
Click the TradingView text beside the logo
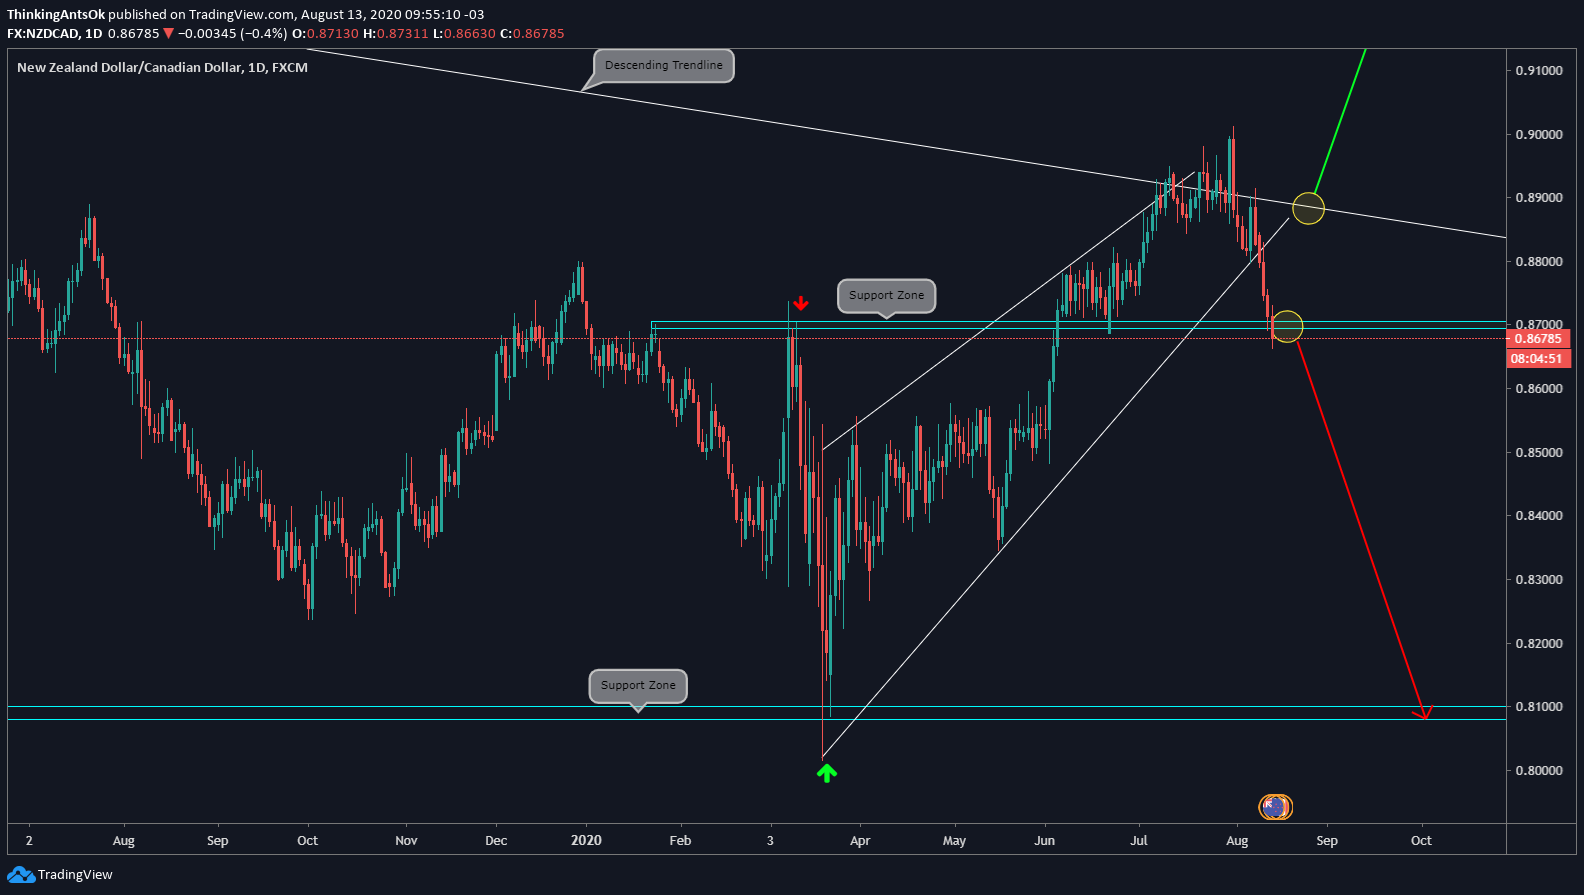(x=75, y=875)
